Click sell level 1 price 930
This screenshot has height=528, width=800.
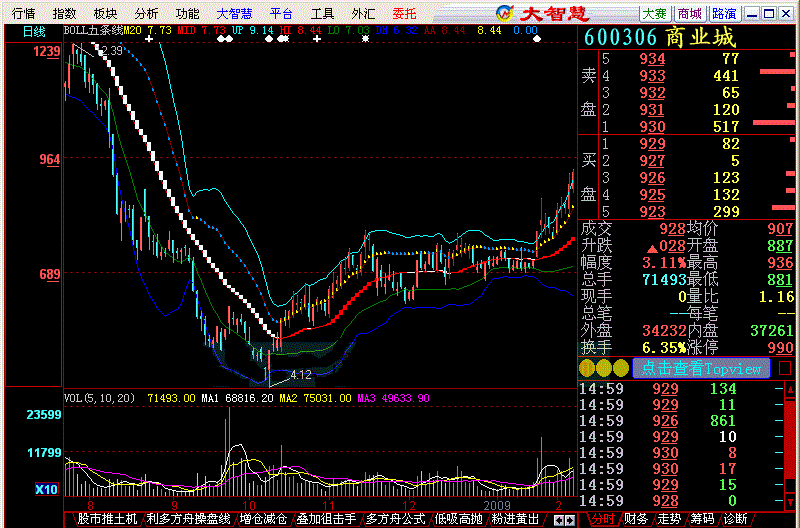coord(652,127)
